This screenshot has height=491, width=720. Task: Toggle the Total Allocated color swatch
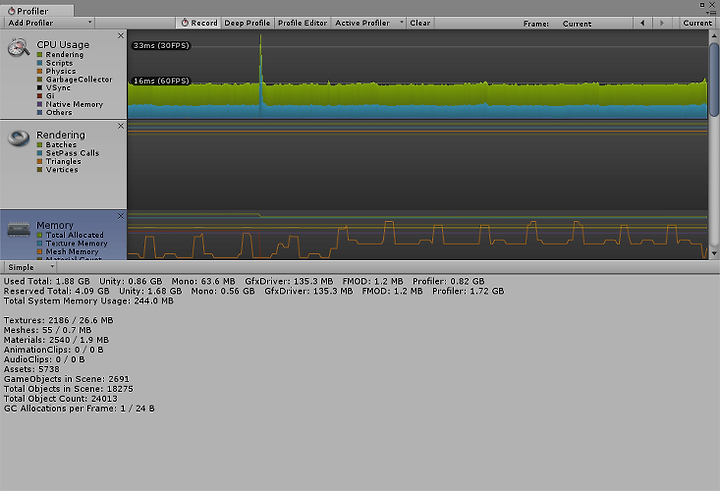click(40, 235)
